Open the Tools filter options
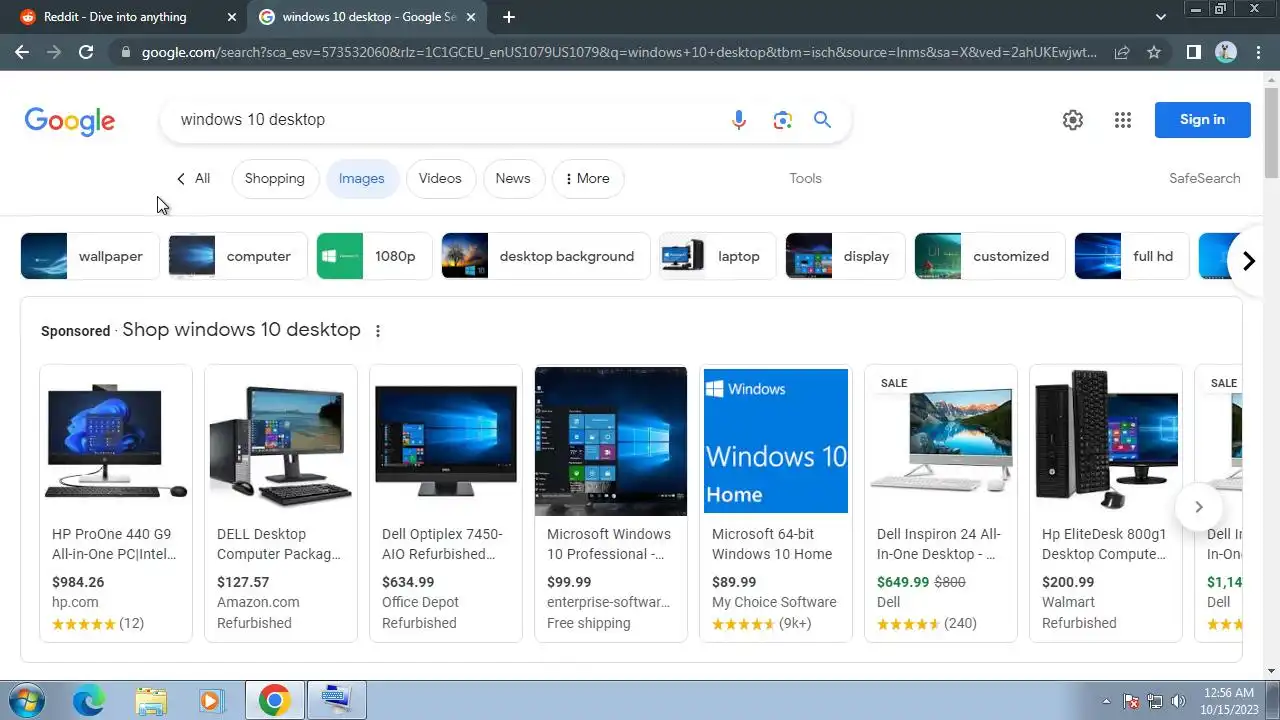 805,178
